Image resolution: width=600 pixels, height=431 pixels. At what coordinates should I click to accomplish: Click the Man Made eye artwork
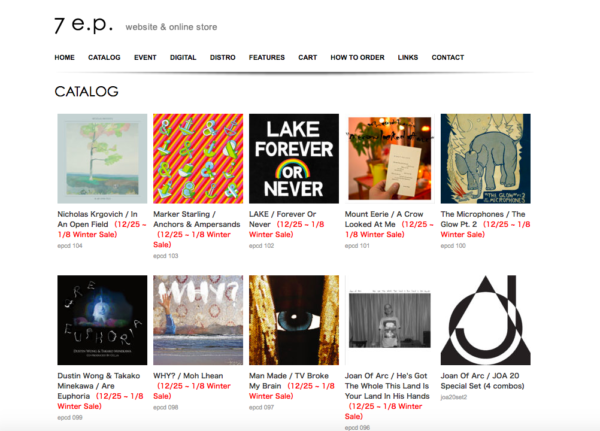pos(294,320)
